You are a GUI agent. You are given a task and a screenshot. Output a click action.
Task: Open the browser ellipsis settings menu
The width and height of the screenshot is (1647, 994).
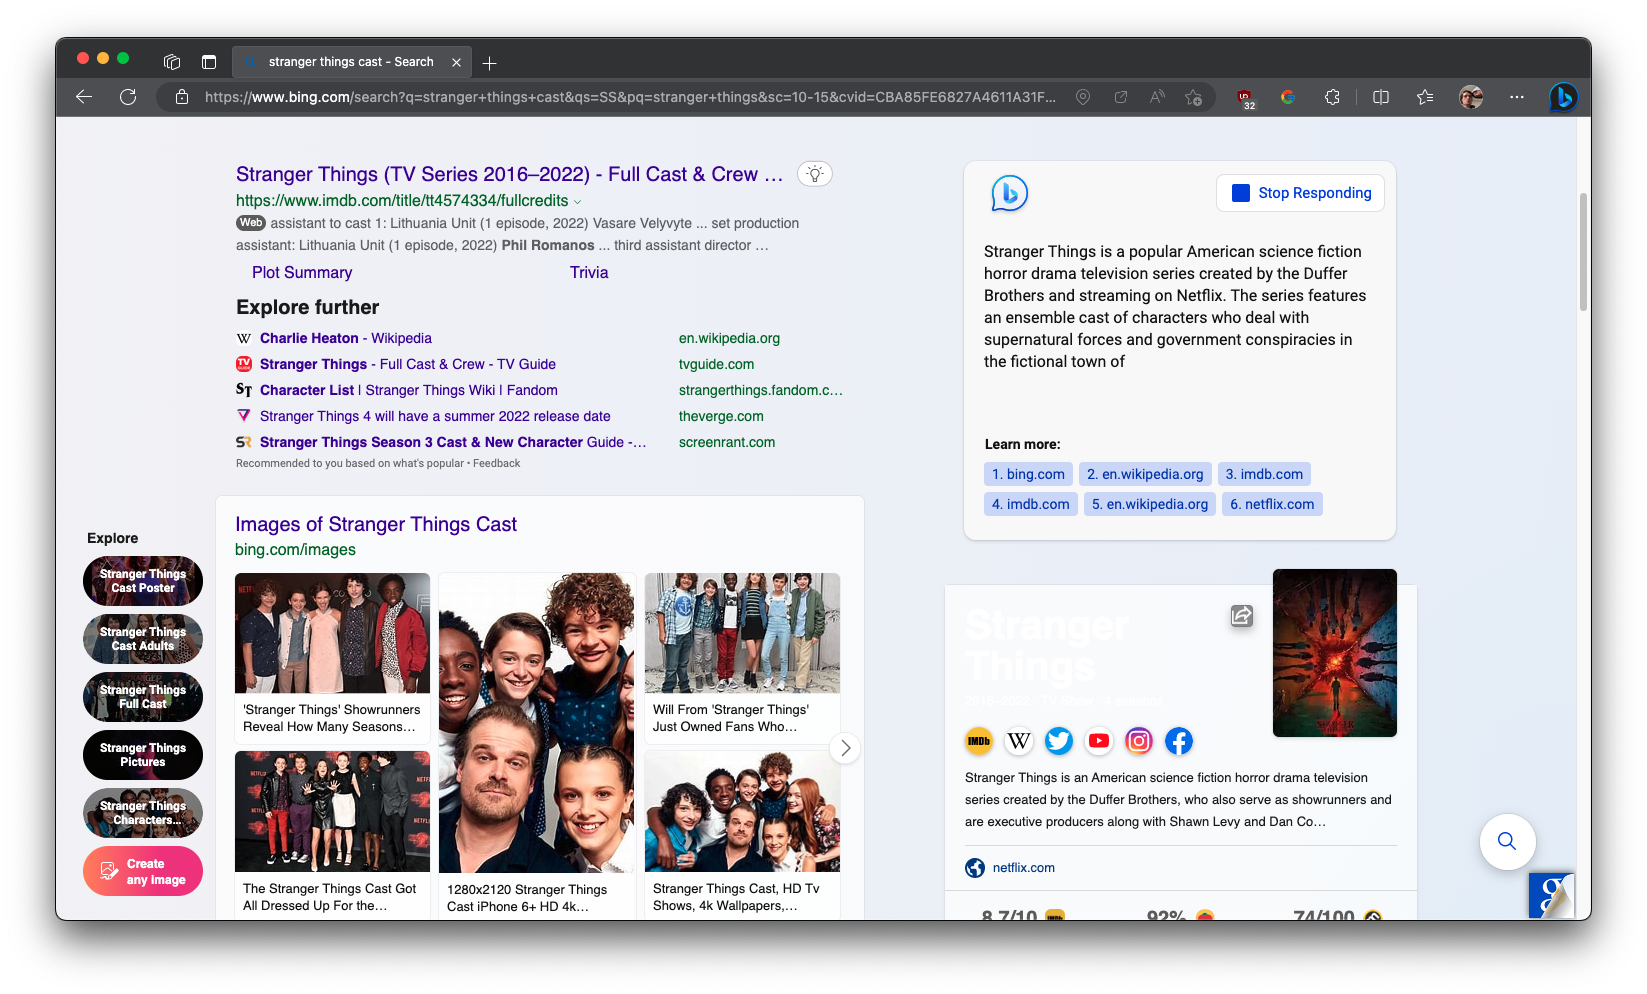pos(1517,97)
